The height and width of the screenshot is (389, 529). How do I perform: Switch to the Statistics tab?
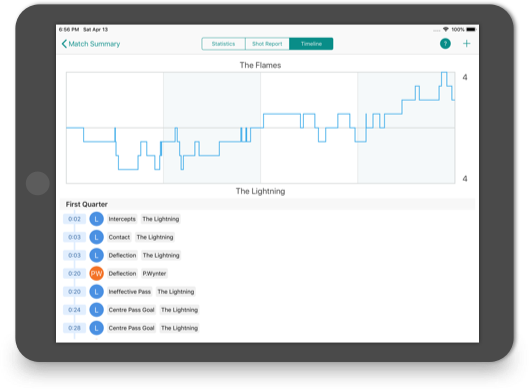pos(223,44)
